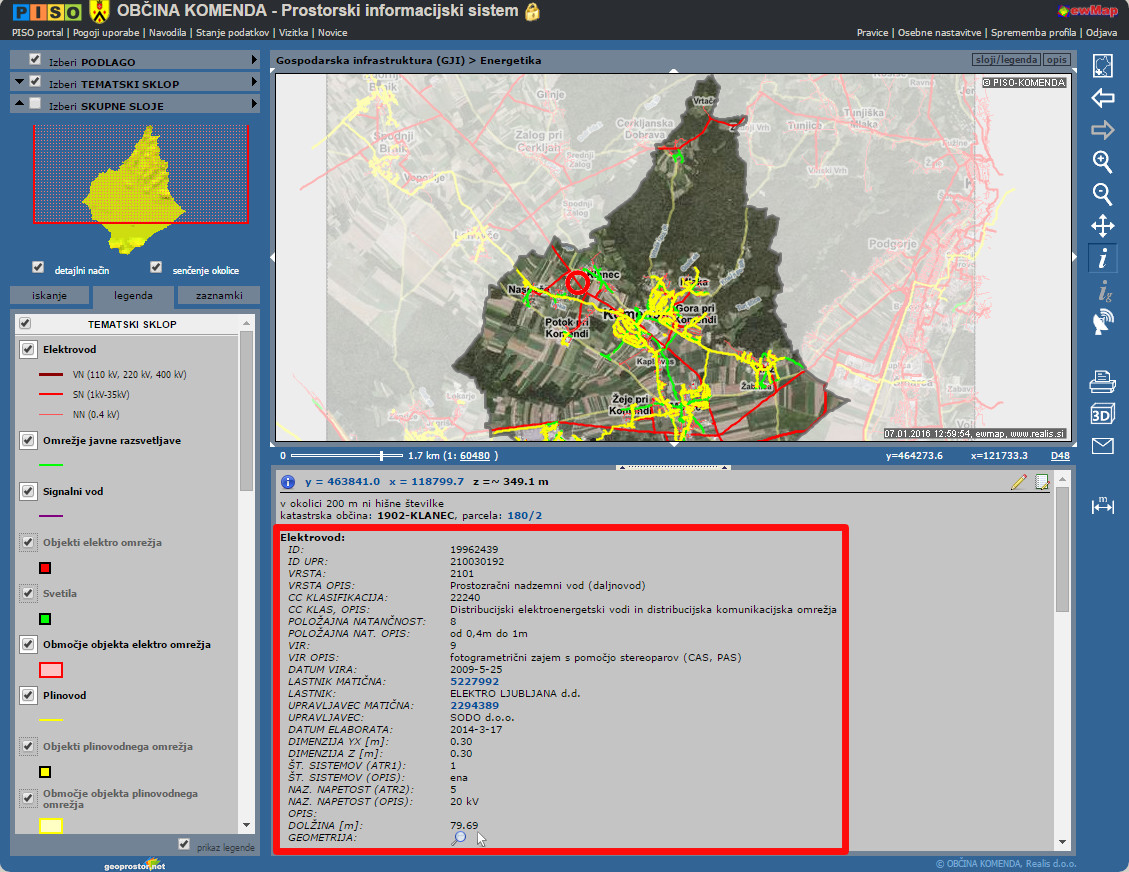The width and height of the screenshot is (1129, 872).
Task: Toggle the 'detajlni način' checkbox
Action: pyautogui.click(x=38, y=268)
